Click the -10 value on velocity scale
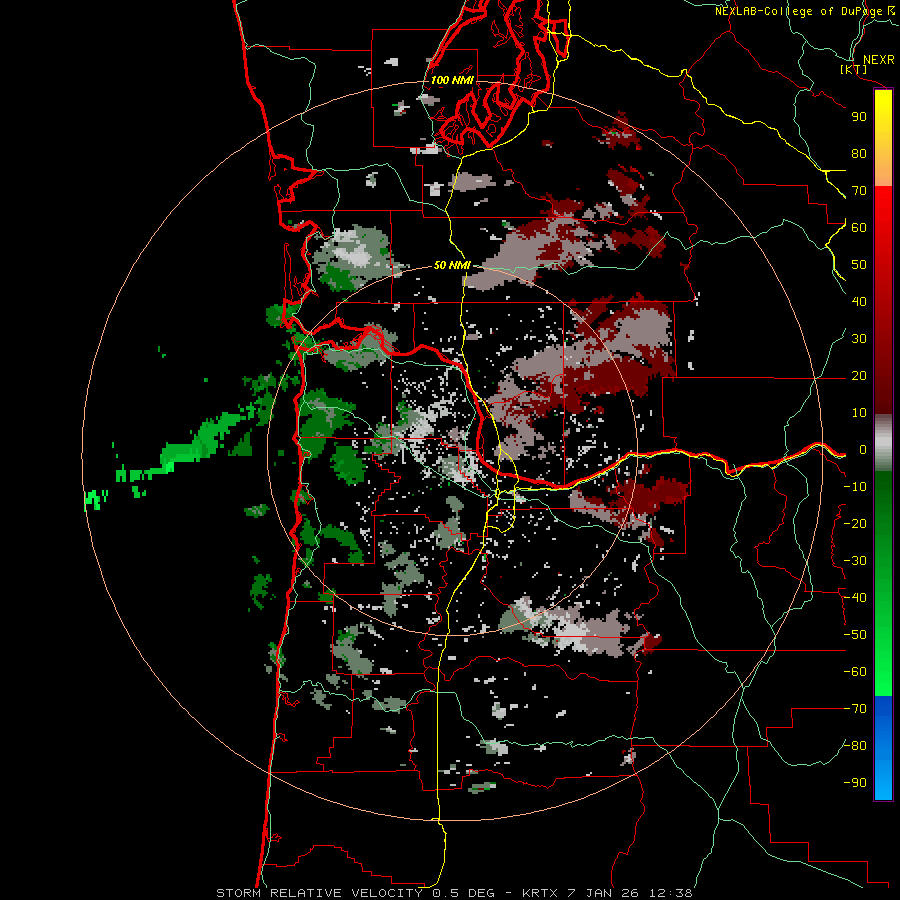The image size is (900, 900). 855,487
